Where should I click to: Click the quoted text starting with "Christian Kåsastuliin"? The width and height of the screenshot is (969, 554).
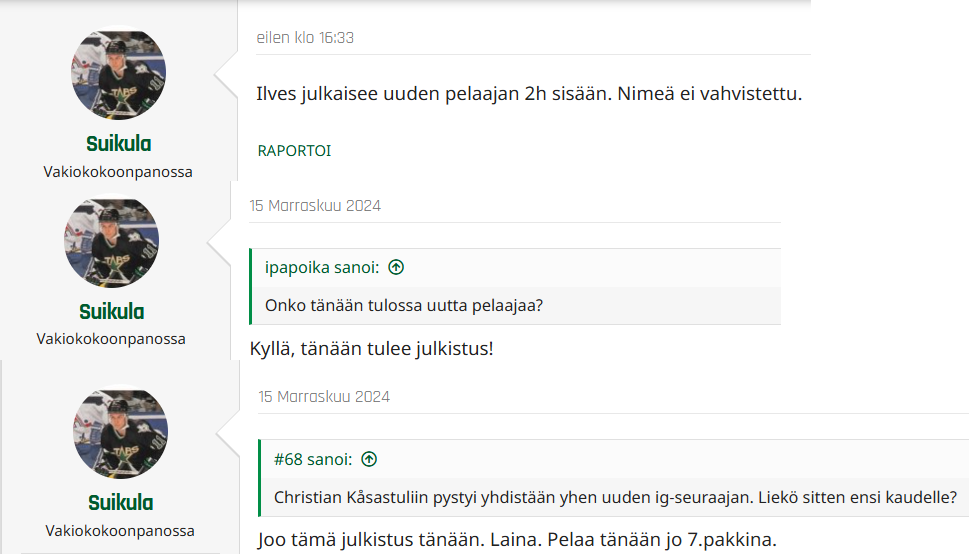coord(614,497)
